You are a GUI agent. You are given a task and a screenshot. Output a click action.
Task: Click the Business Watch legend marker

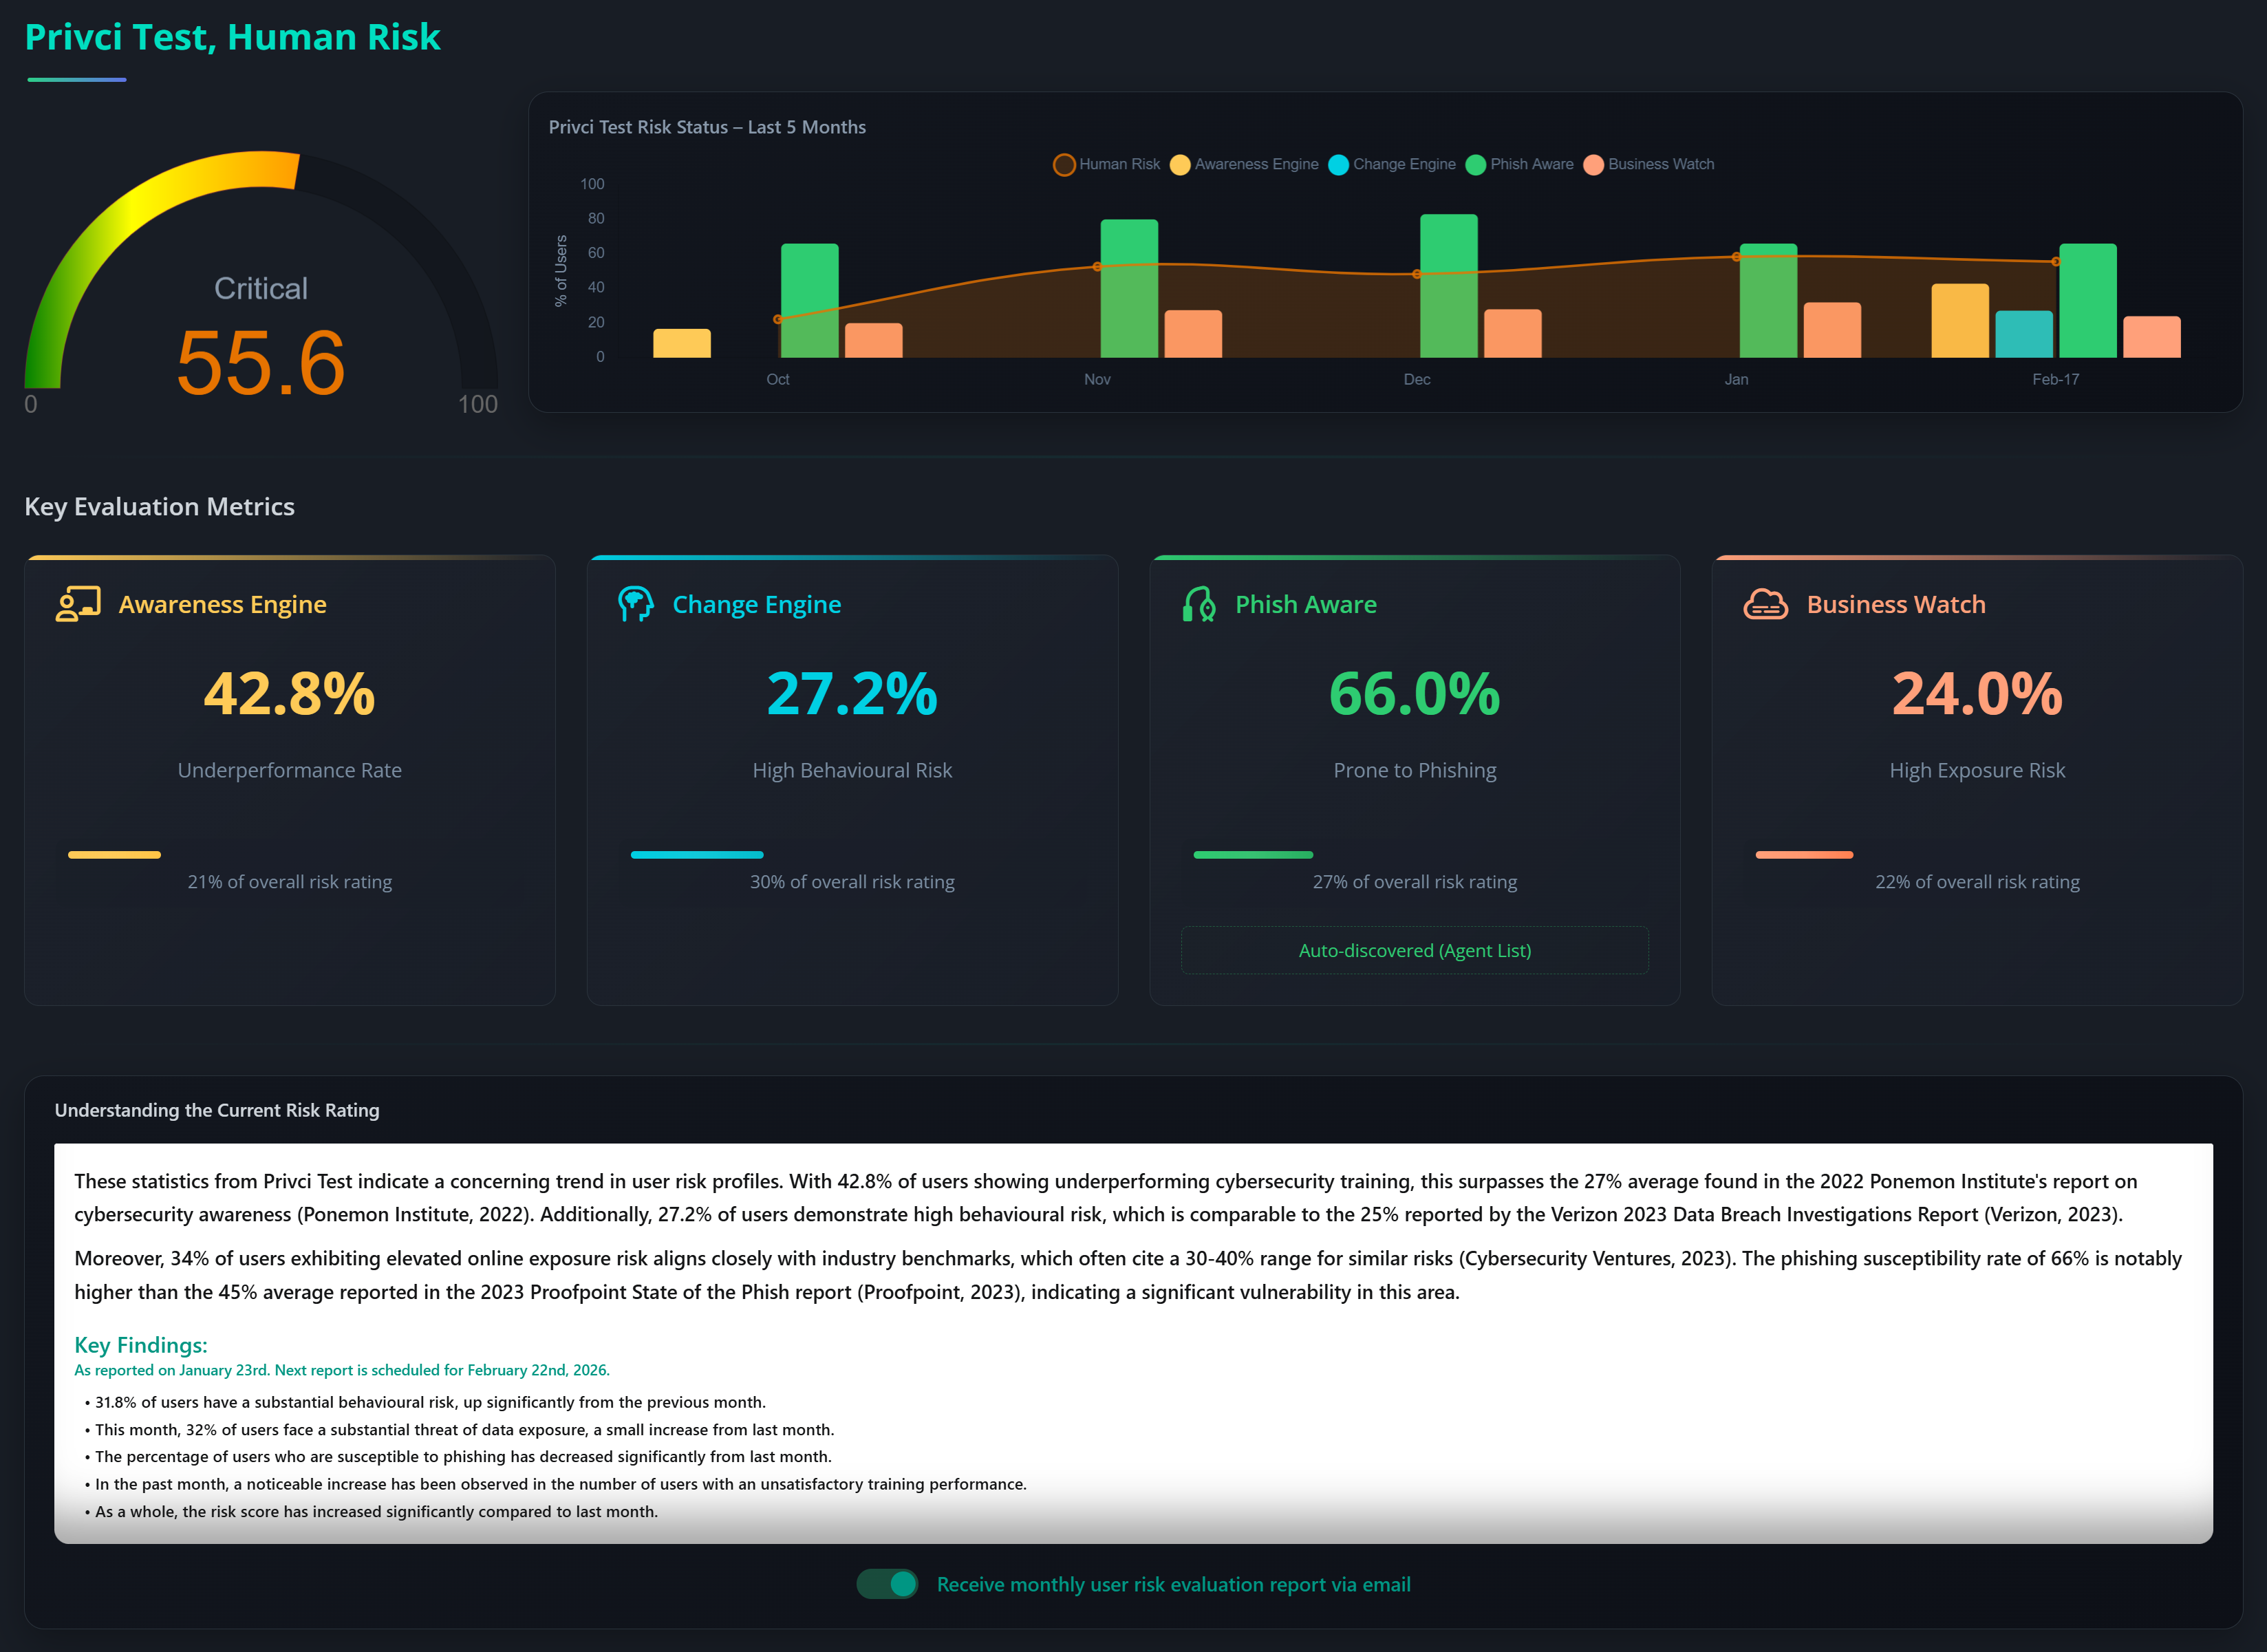(x=1594, y=163)
